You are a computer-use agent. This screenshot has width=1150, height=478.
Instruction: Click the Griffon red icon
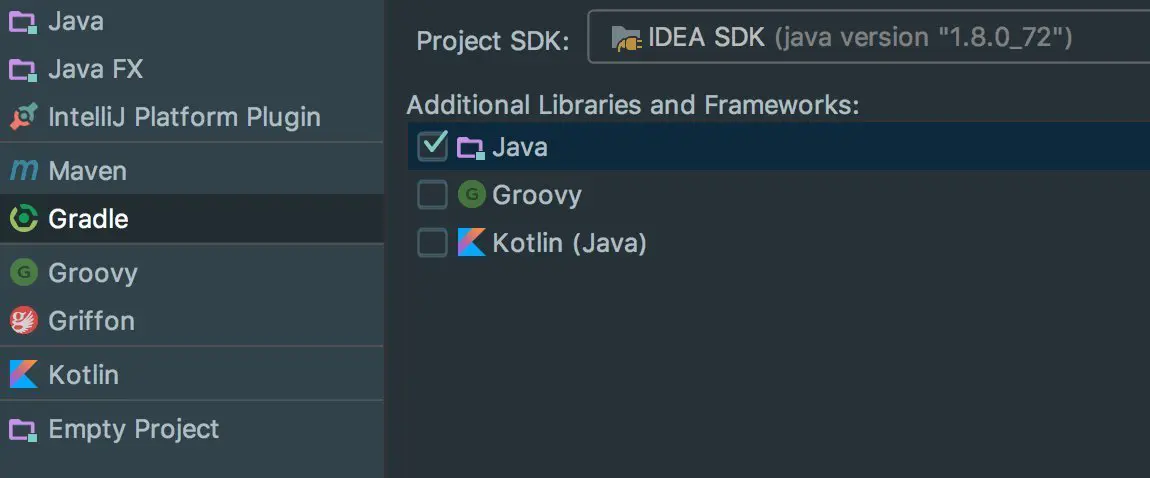[23, 321]
